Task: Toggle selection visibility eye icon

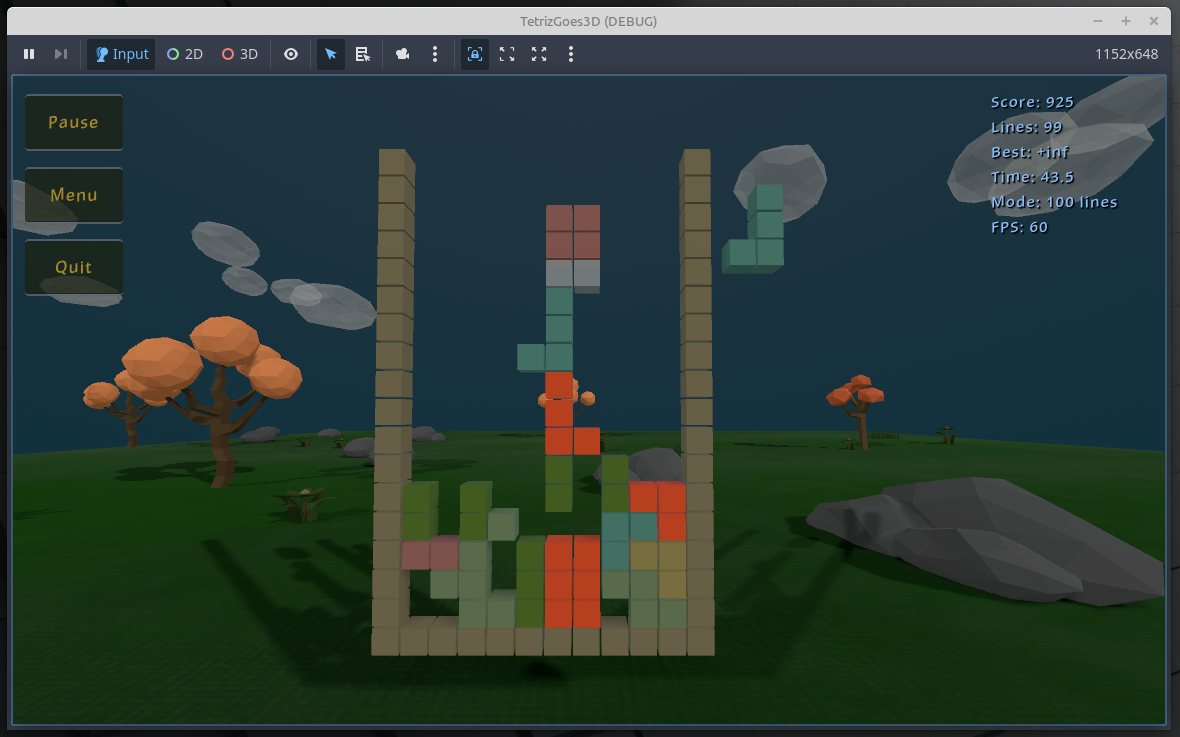Action: 290,54
